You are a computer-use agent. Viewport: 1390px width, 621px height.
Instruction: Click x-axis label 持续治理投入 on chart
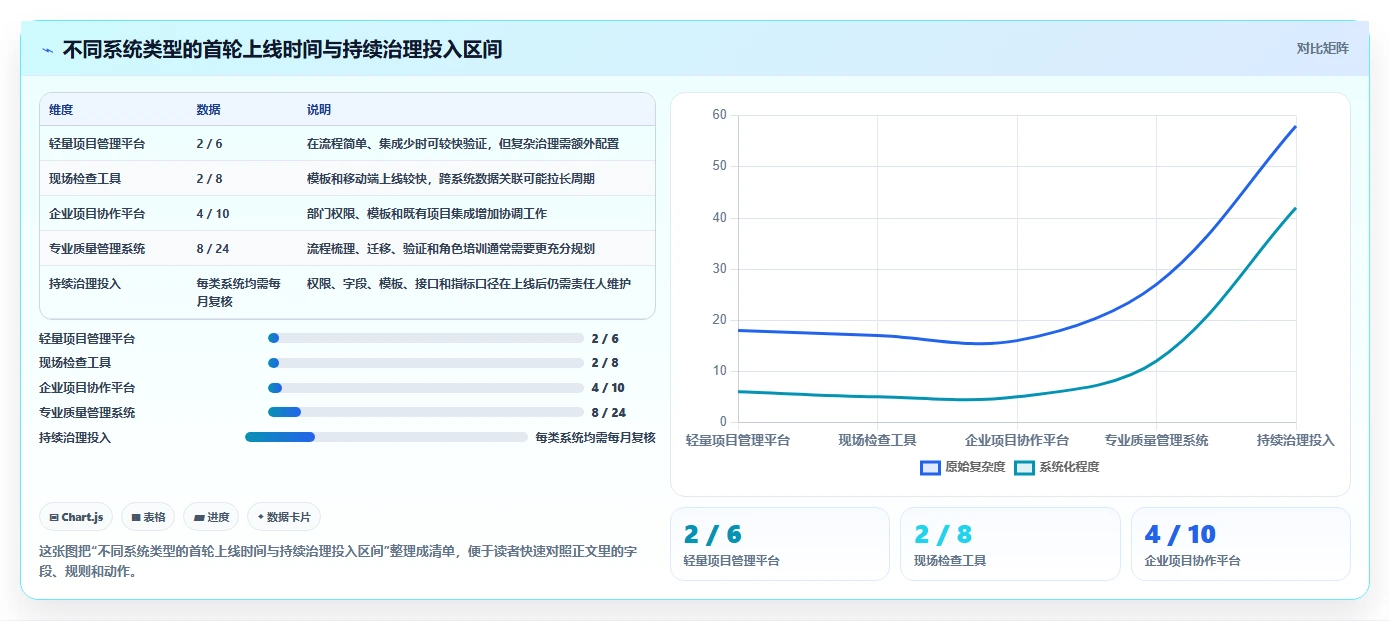[1296, 440]
